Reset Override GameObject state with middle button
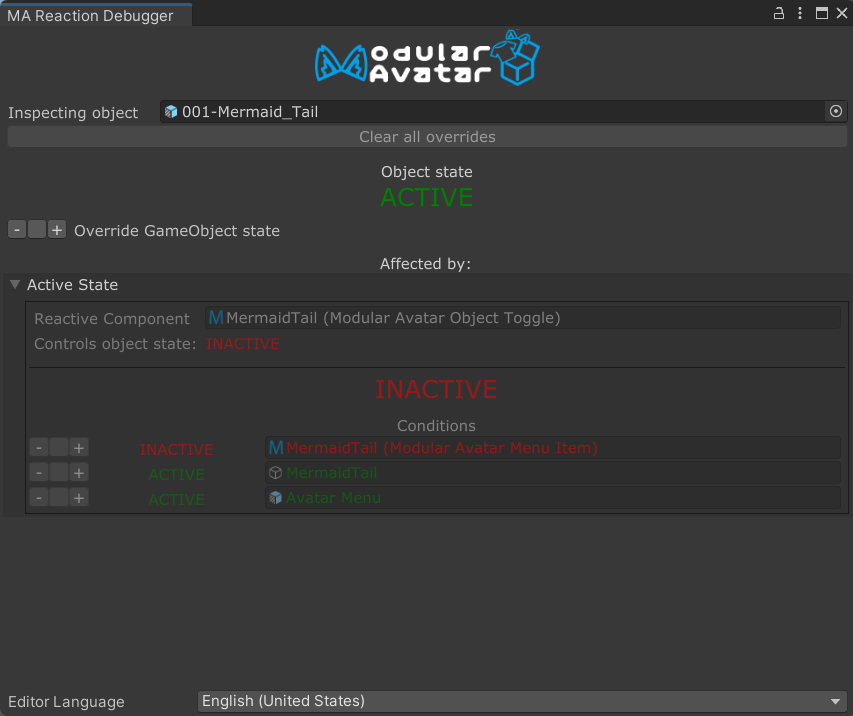Image resolution: width=853 pixels, height=716 pixels. 36,230
